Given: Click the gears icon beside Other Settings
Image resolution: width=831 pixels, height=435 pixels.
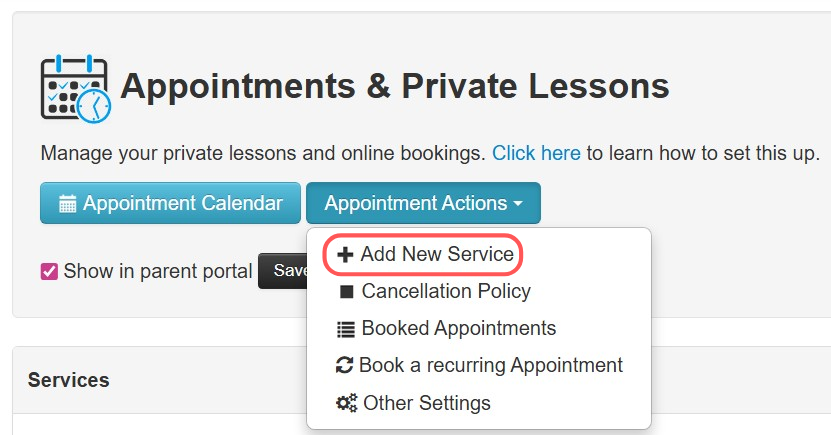Looking at the screenshot, I should click(x=346, y=404).
